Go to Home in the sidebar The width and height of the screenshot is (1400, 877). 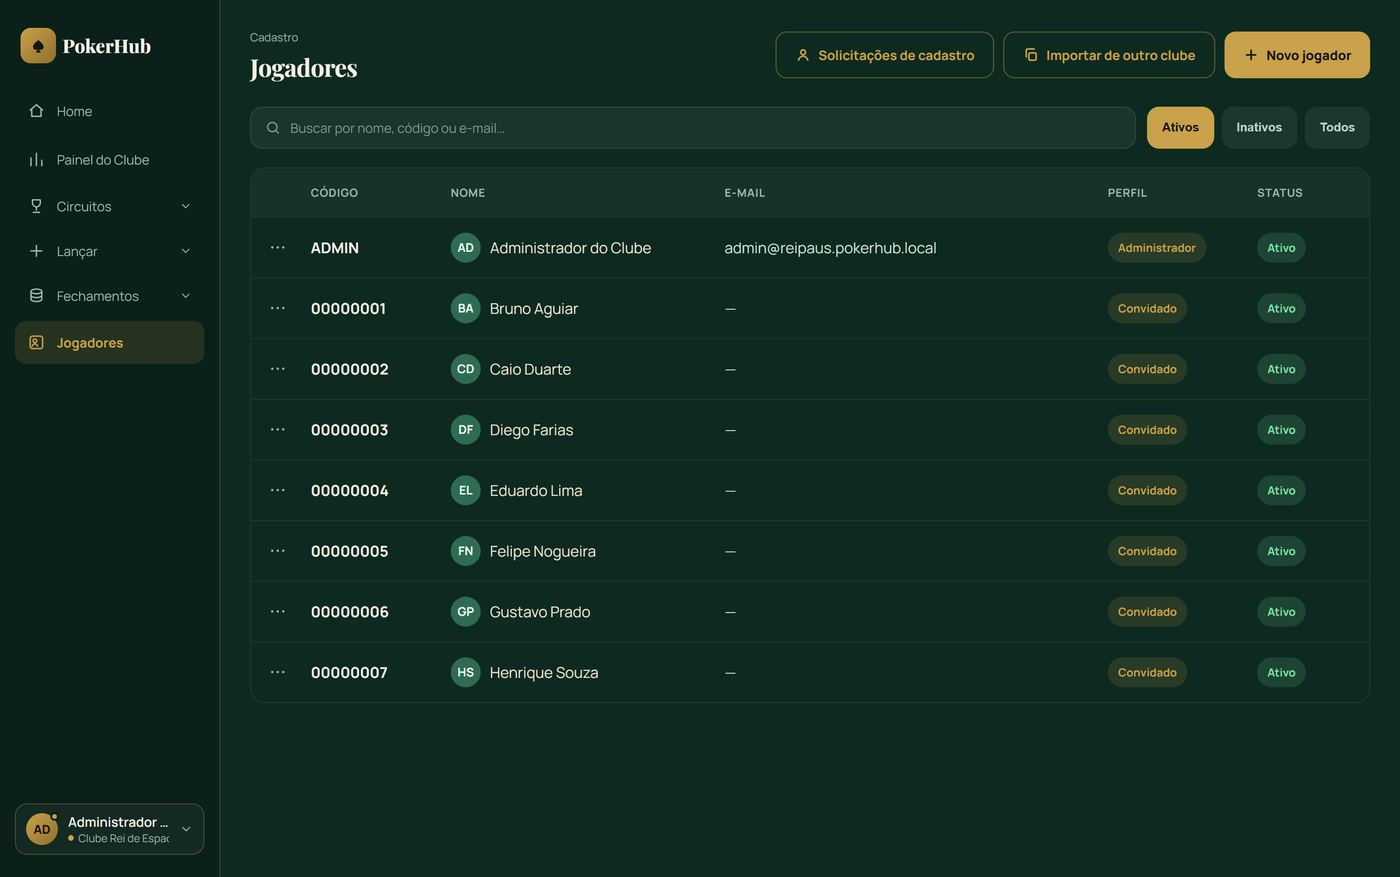(110, 111)
